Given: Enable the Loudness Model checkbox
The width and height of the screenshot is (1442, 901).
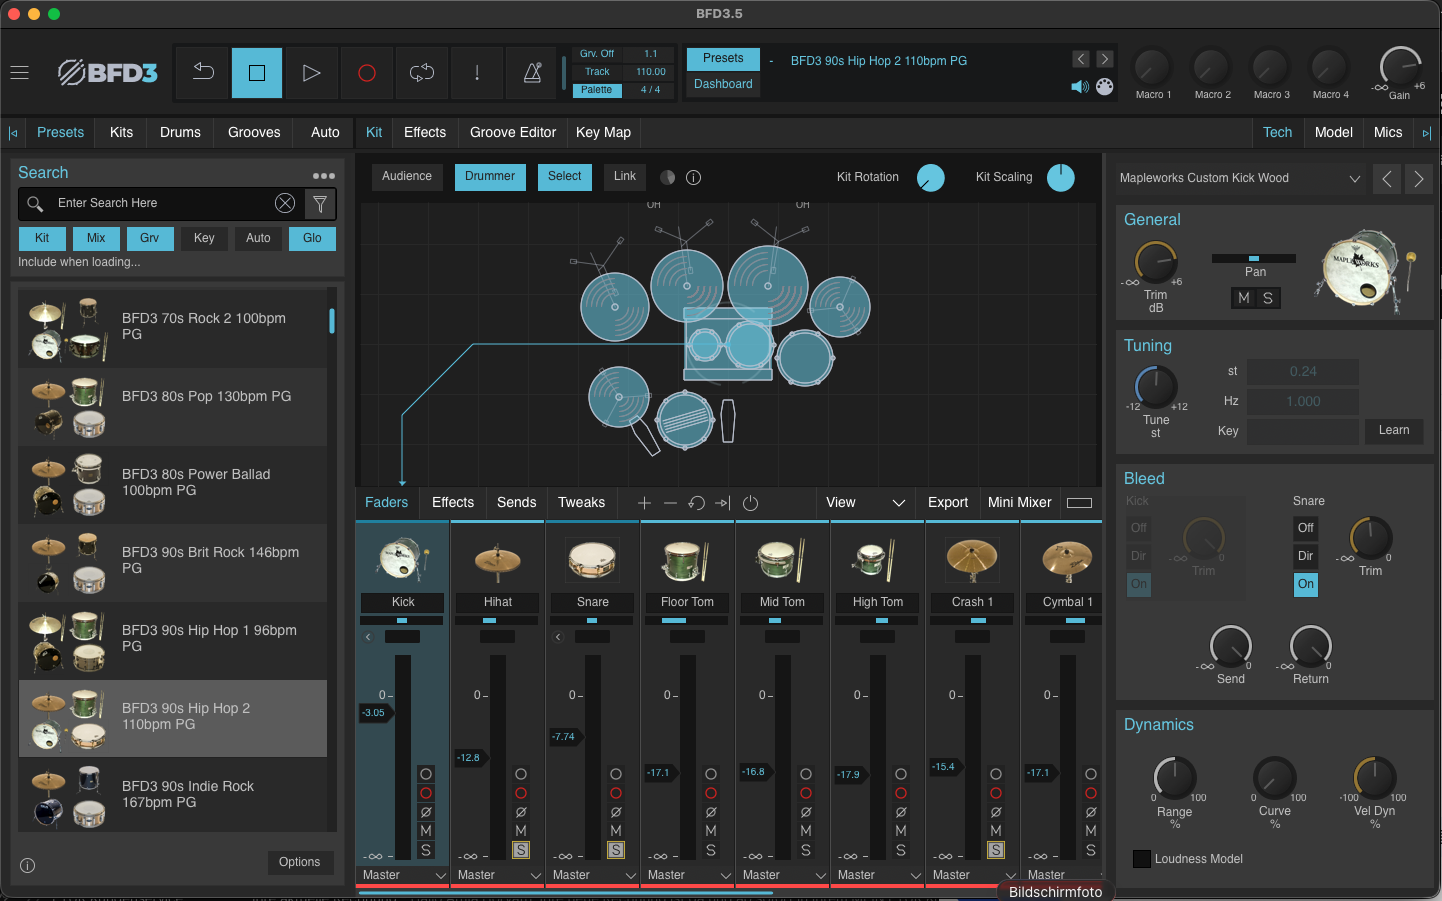Looking at the screenshot, I should 1141,859.
